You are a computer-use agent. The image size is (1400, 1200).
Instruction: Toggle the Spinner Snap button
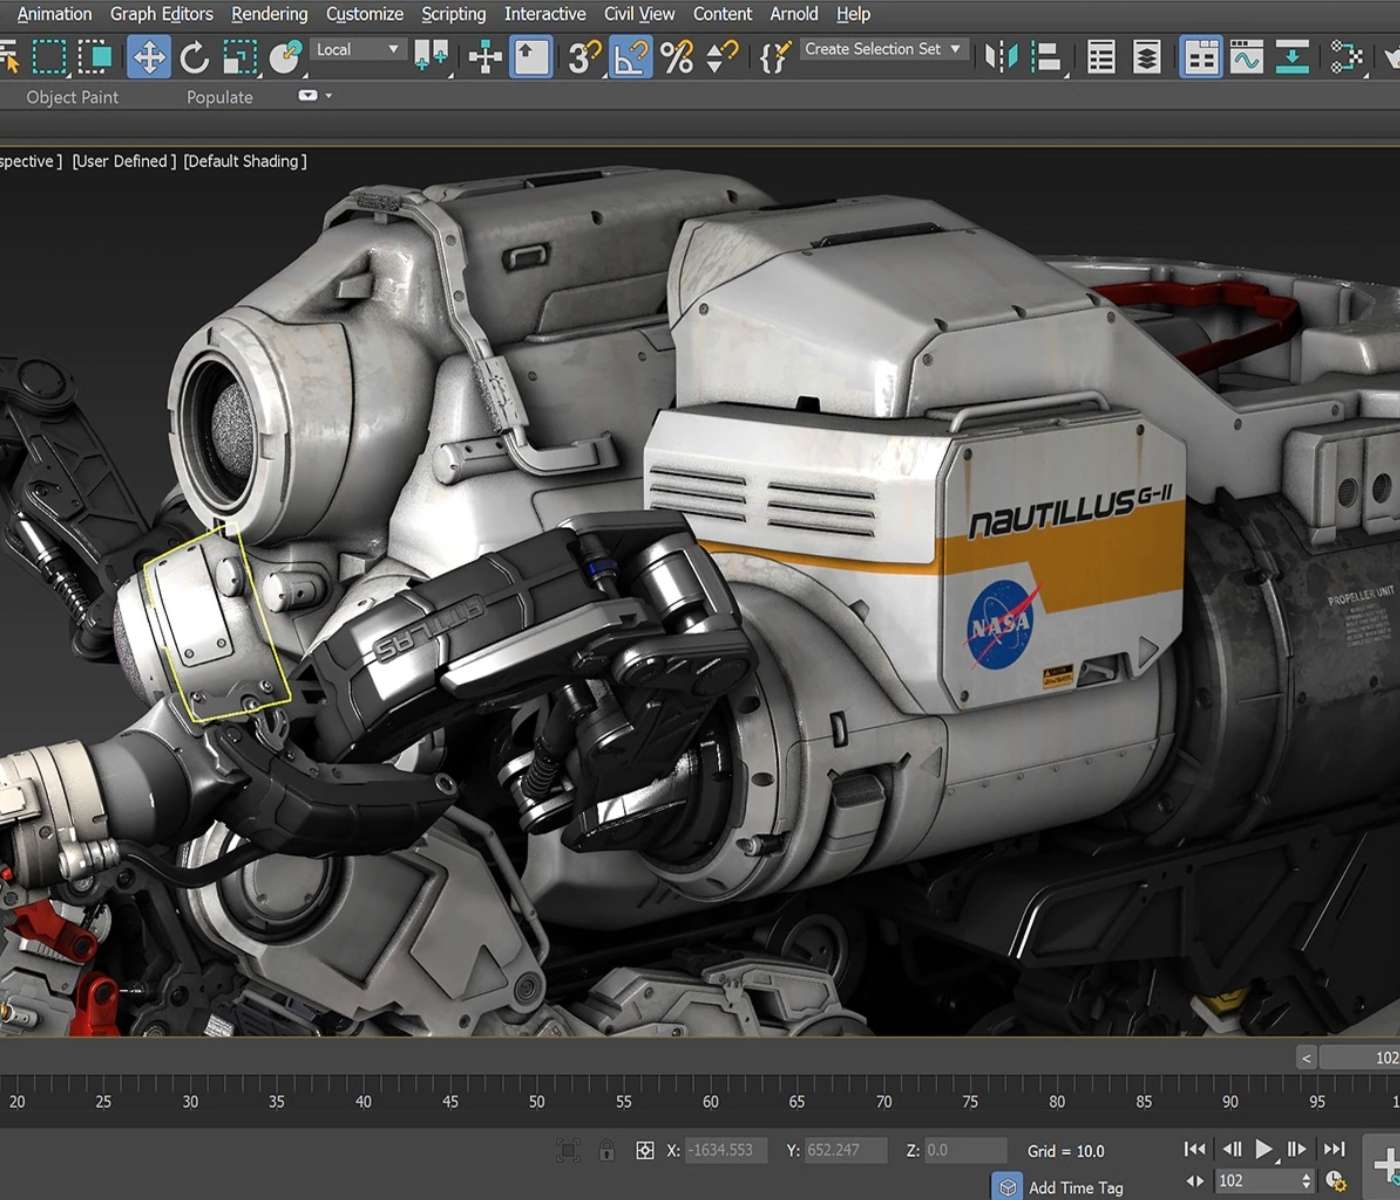point(721,57)
